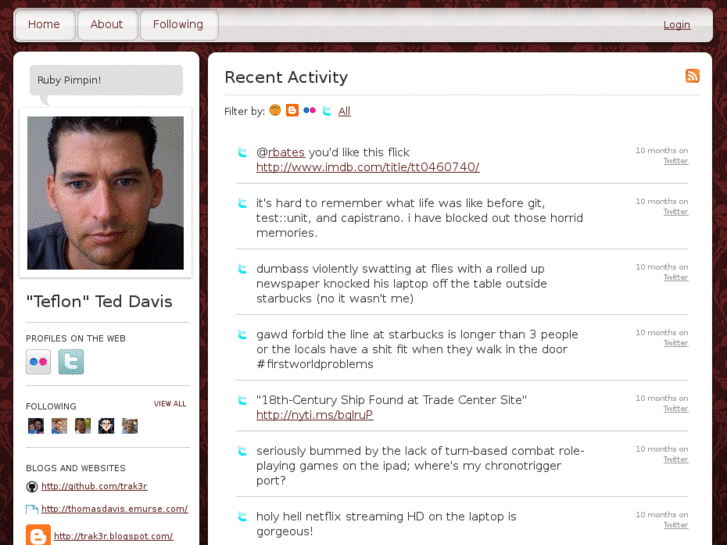
Task: Open the Flickr profile icon under Profiles on the Web
Action: pos(38,362)
